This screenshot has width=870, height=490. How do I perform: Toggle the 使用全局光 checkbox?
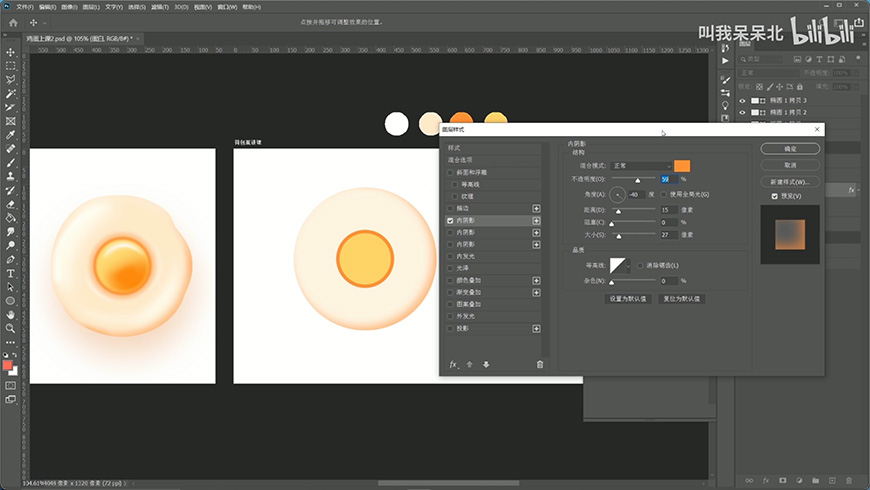click(665, 193)
